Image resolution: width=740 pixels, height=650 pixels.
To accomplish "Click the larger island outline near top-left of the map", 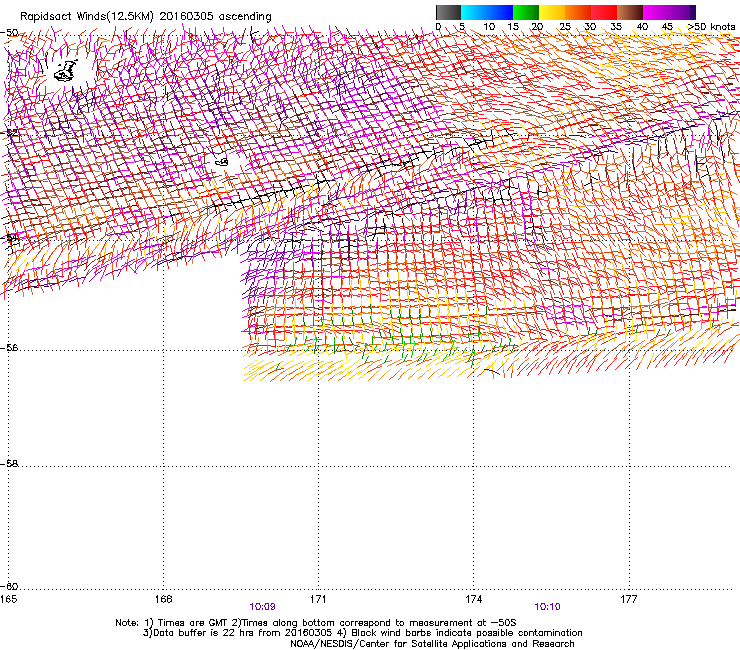I will pyautogui.click(x=65, y=71).
